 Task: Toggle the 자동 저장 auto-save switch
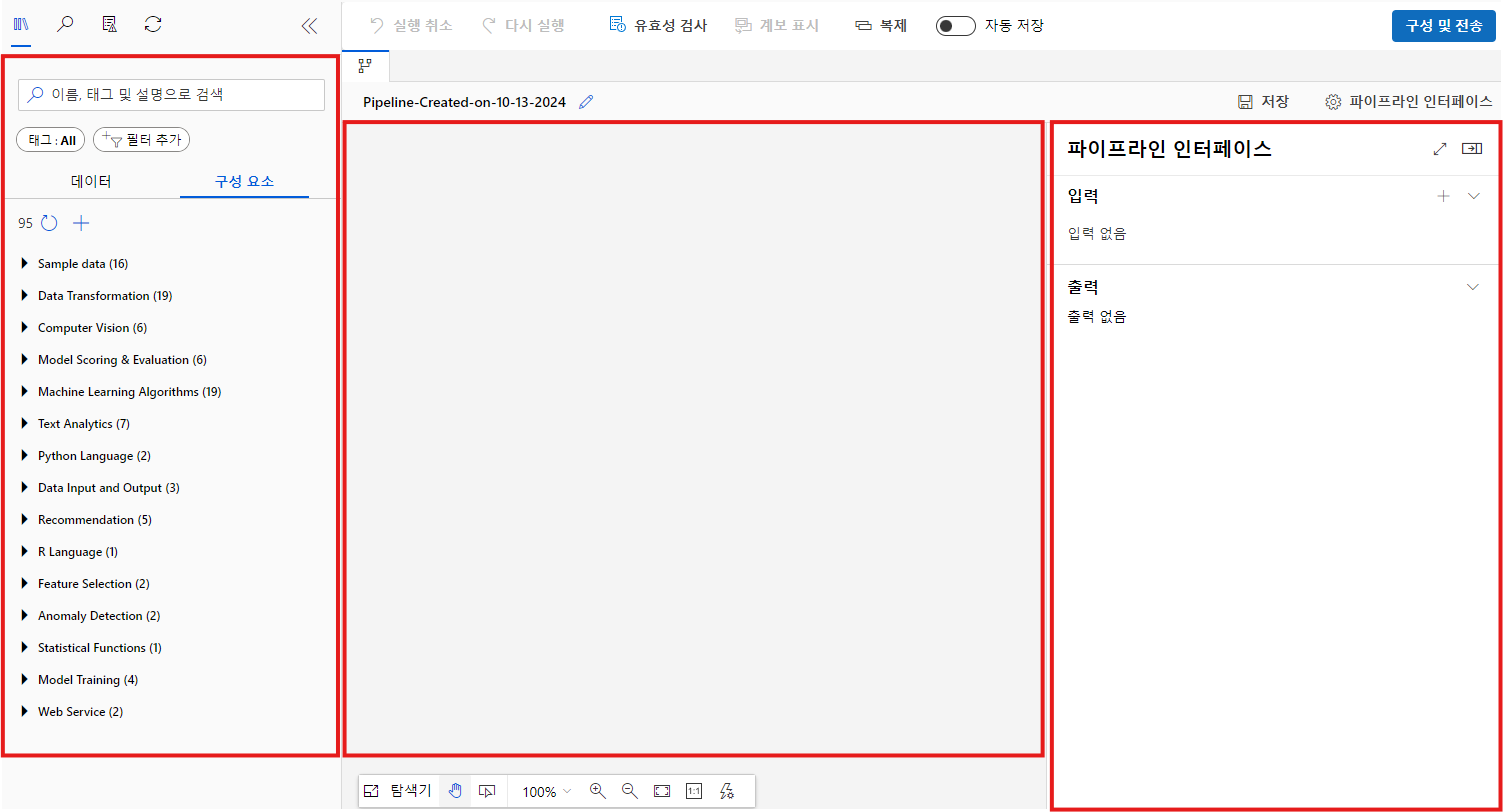click(956, 26)
